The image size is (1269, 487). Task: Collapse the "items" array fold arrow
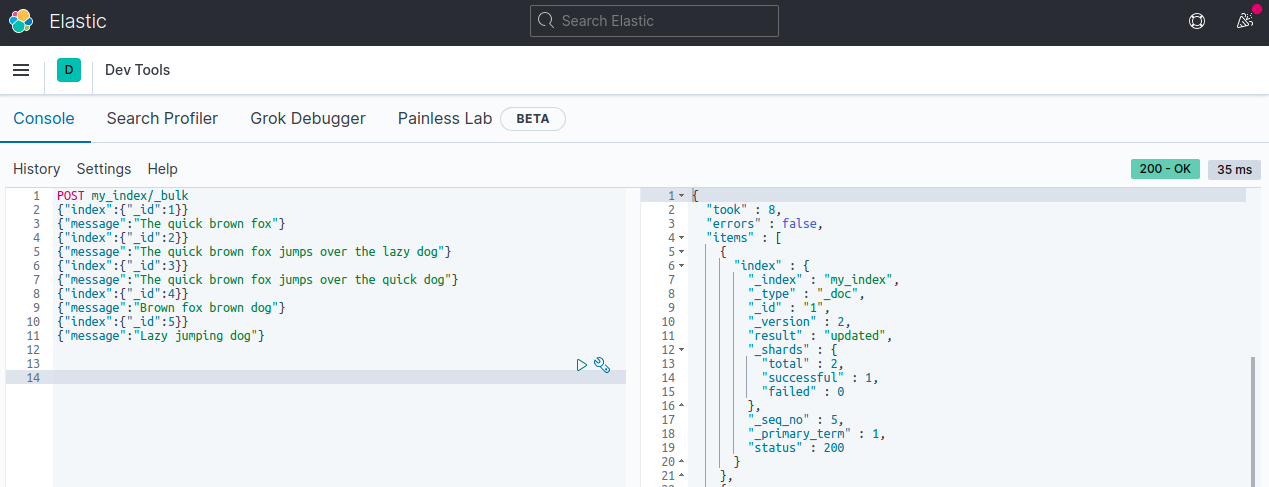682,238
